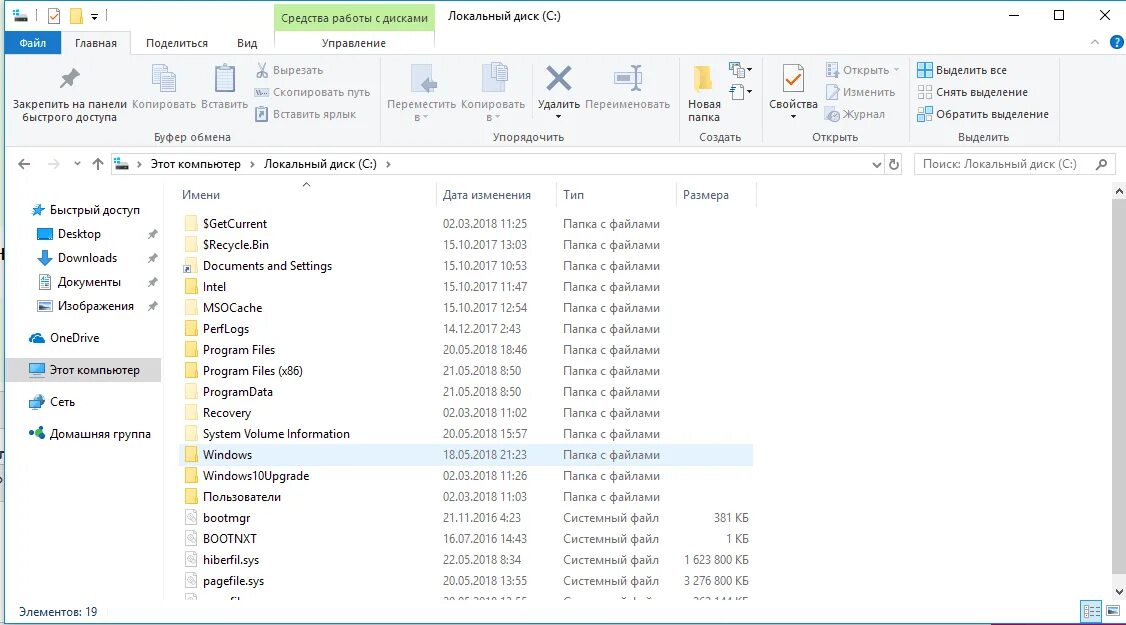Screen dimensions: 1126x625
Task: Collapse the ribbon chevron
Action: click(1094, 42)
